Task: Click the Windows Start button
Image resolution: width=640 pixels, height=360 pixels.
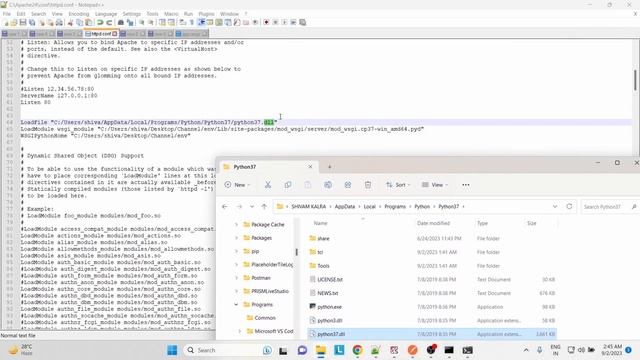Action: [172, 350]
